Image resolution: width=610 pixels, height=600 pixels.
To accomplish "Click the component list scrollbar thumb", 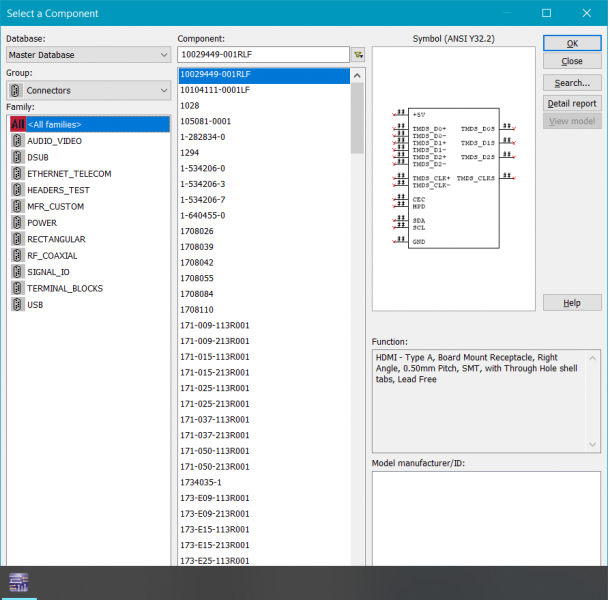I will coord(357,118).
